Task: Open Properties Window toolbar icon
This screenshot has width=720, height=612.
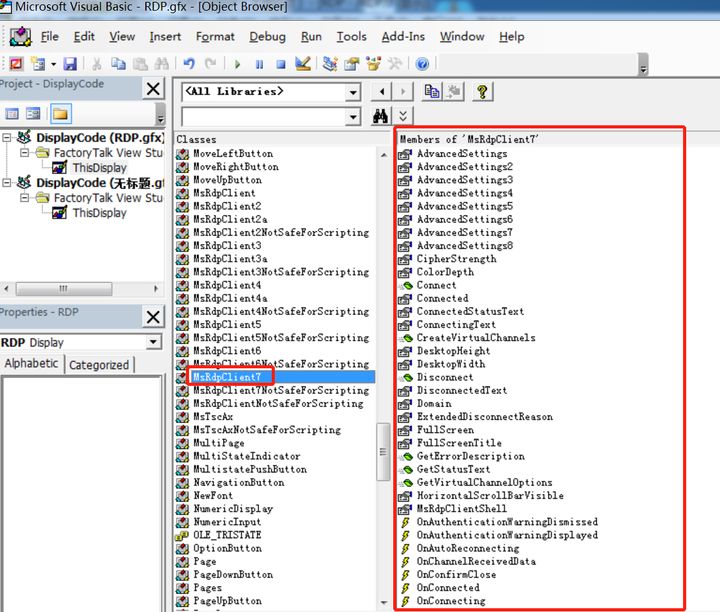Action: pos(352,64)
